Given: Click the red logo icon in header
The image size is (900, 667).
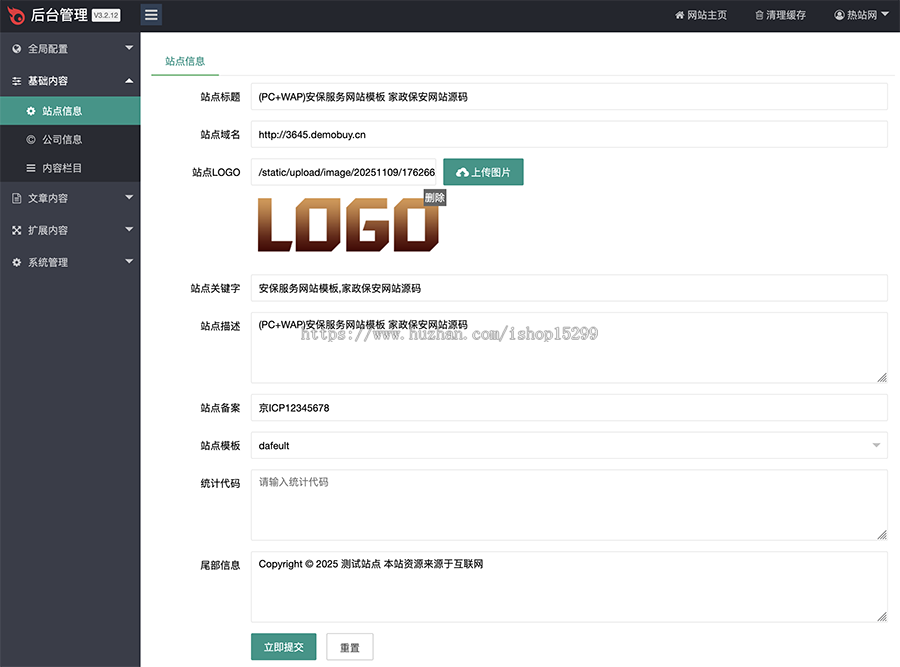Looking at the screenshot, I should click(16, 15).
